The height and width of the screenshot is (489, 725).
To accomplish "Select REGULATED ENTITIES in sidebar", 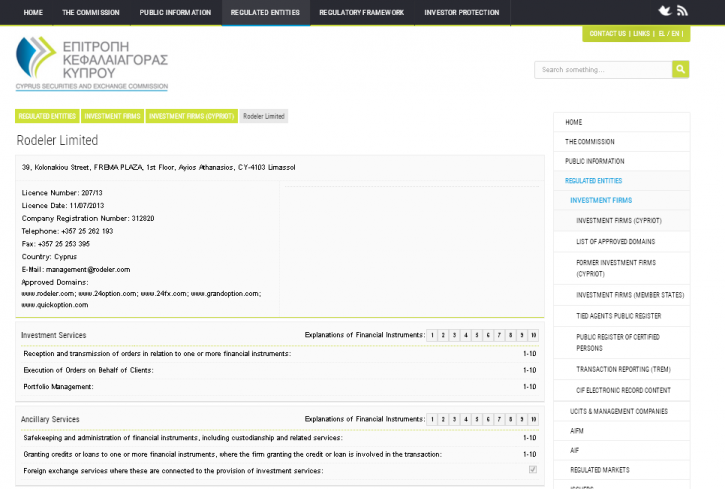I will 621,180.
